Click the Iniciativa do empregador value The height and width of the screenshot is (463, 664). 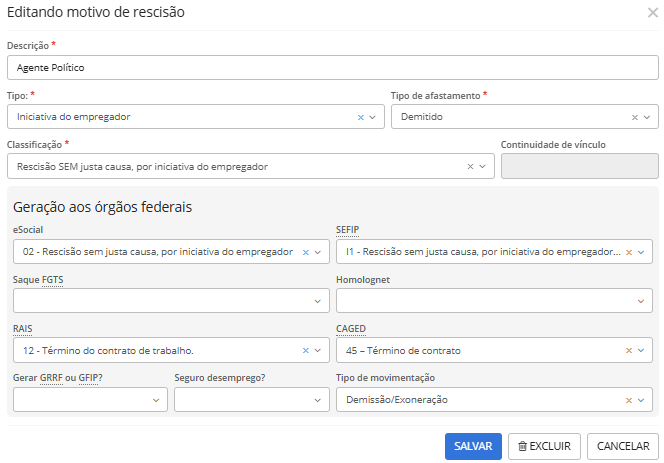74,116
